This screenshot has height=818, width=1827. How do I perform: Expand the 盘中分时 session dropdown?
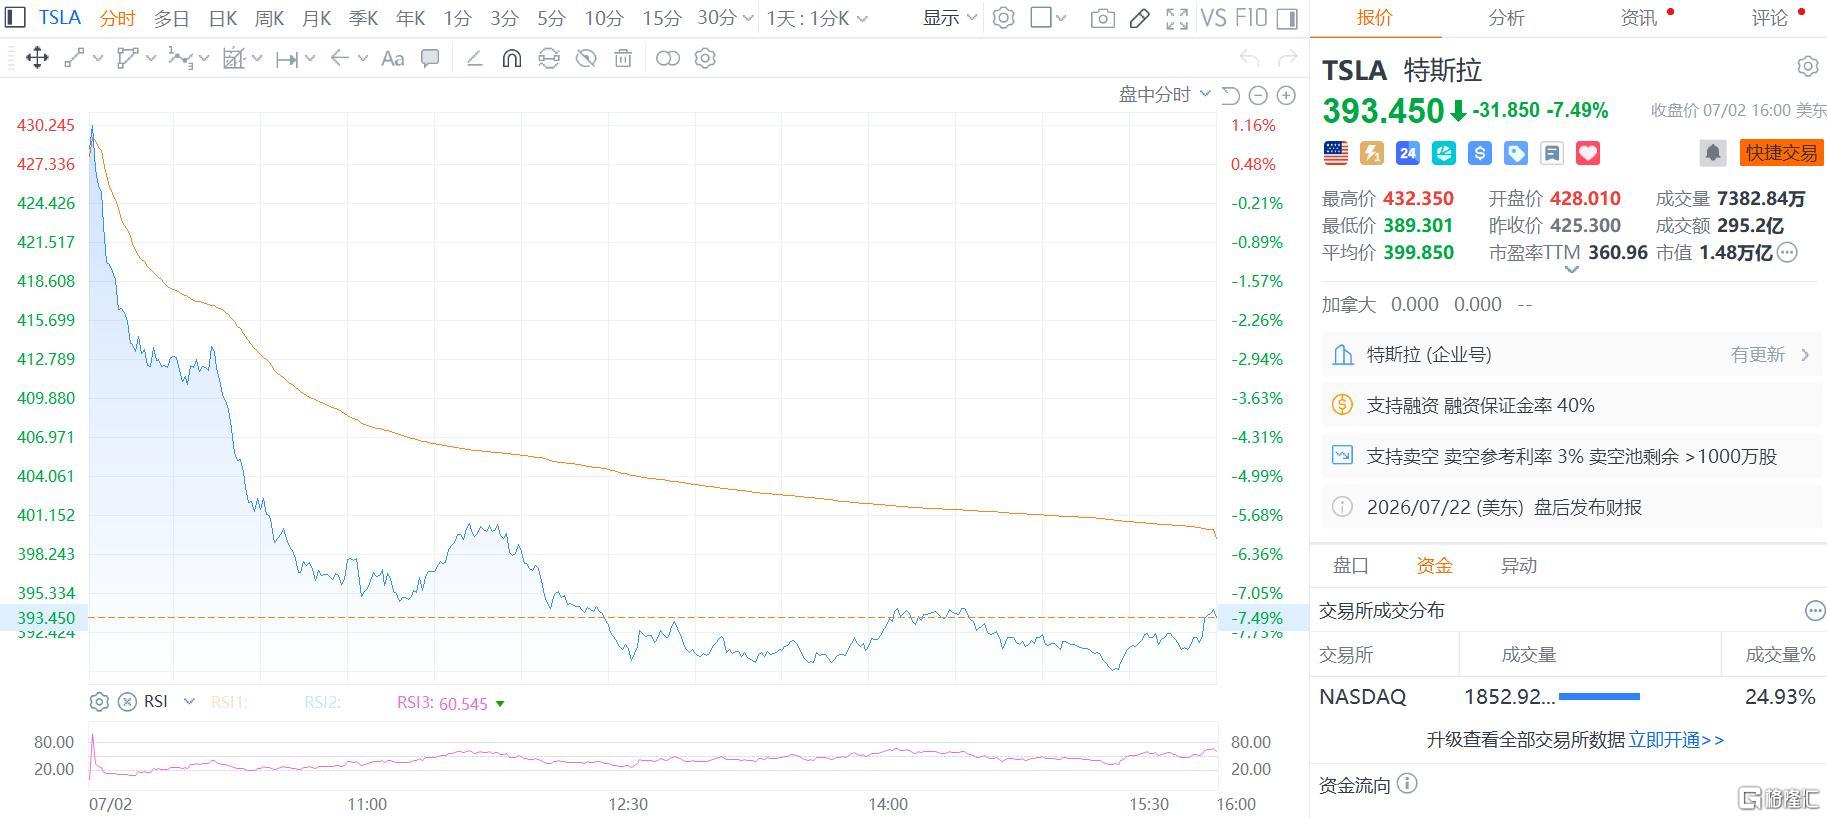tap(1164, 95)
